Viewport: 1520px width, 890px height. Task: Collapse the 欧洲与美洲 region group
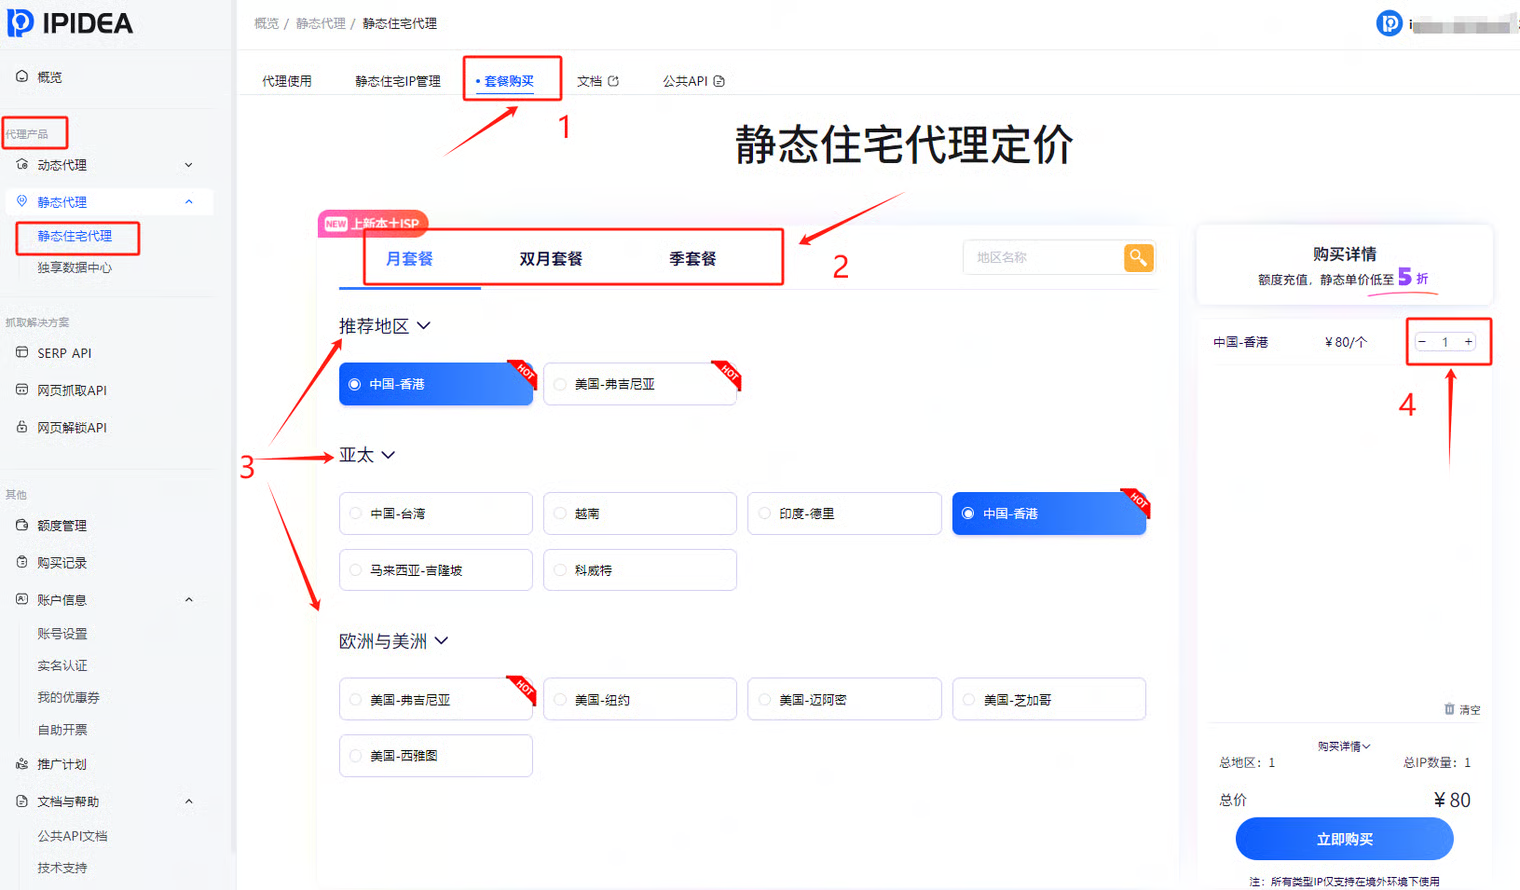441,641
